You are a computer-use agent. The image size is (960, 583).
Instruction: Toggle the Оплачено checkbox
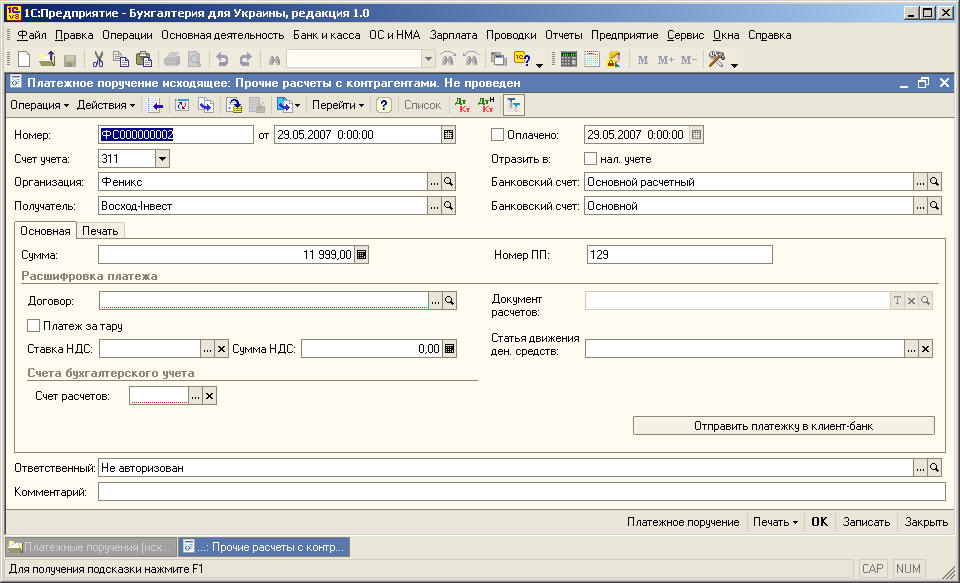click(498, 135)
